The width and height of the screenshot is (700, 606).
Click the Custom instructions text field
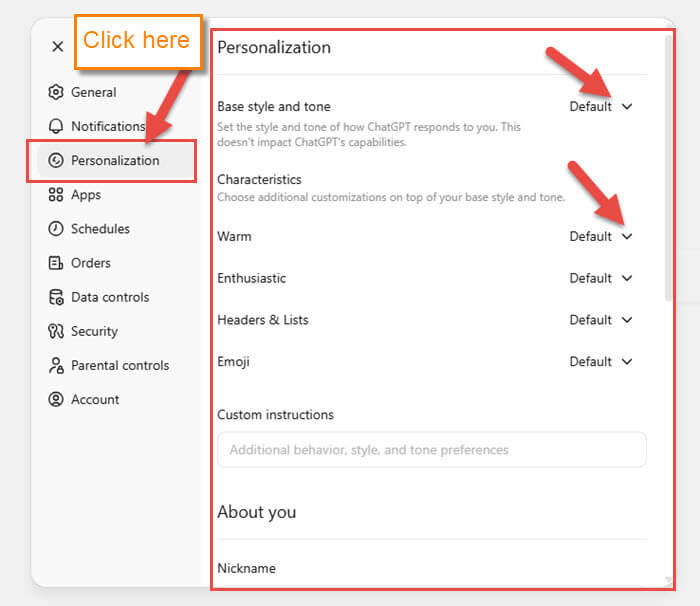[431, 450]
